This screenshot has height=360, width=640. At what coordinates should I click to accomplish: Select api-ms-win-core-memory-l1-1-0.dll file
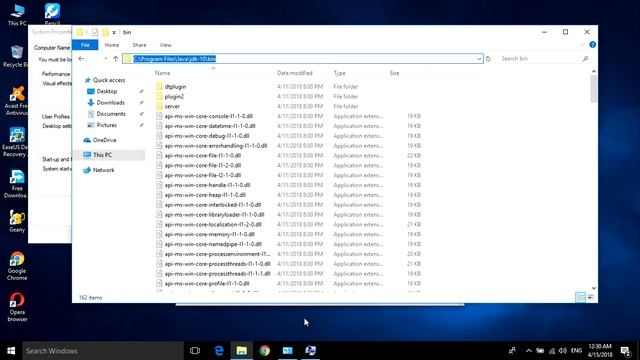(209, 234)
